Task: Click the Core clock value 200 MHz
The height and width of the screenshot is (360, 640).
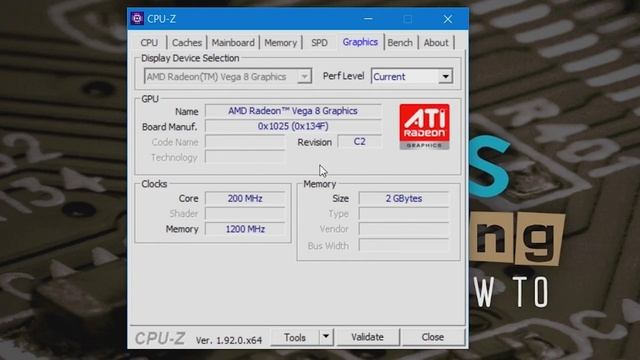Action: click(245, 198)
